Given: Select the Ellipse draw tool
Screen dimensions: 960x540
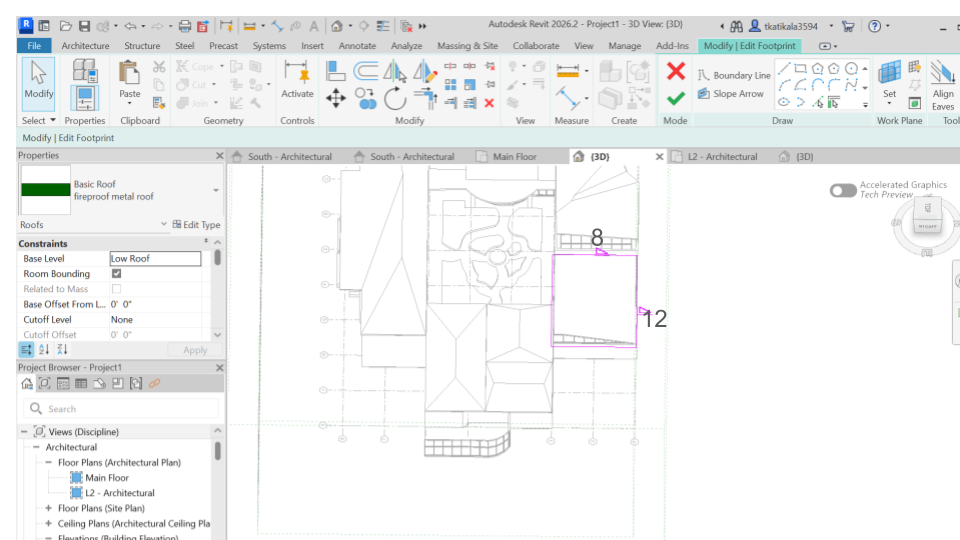Looking at the screenshot, I should 784,102.
